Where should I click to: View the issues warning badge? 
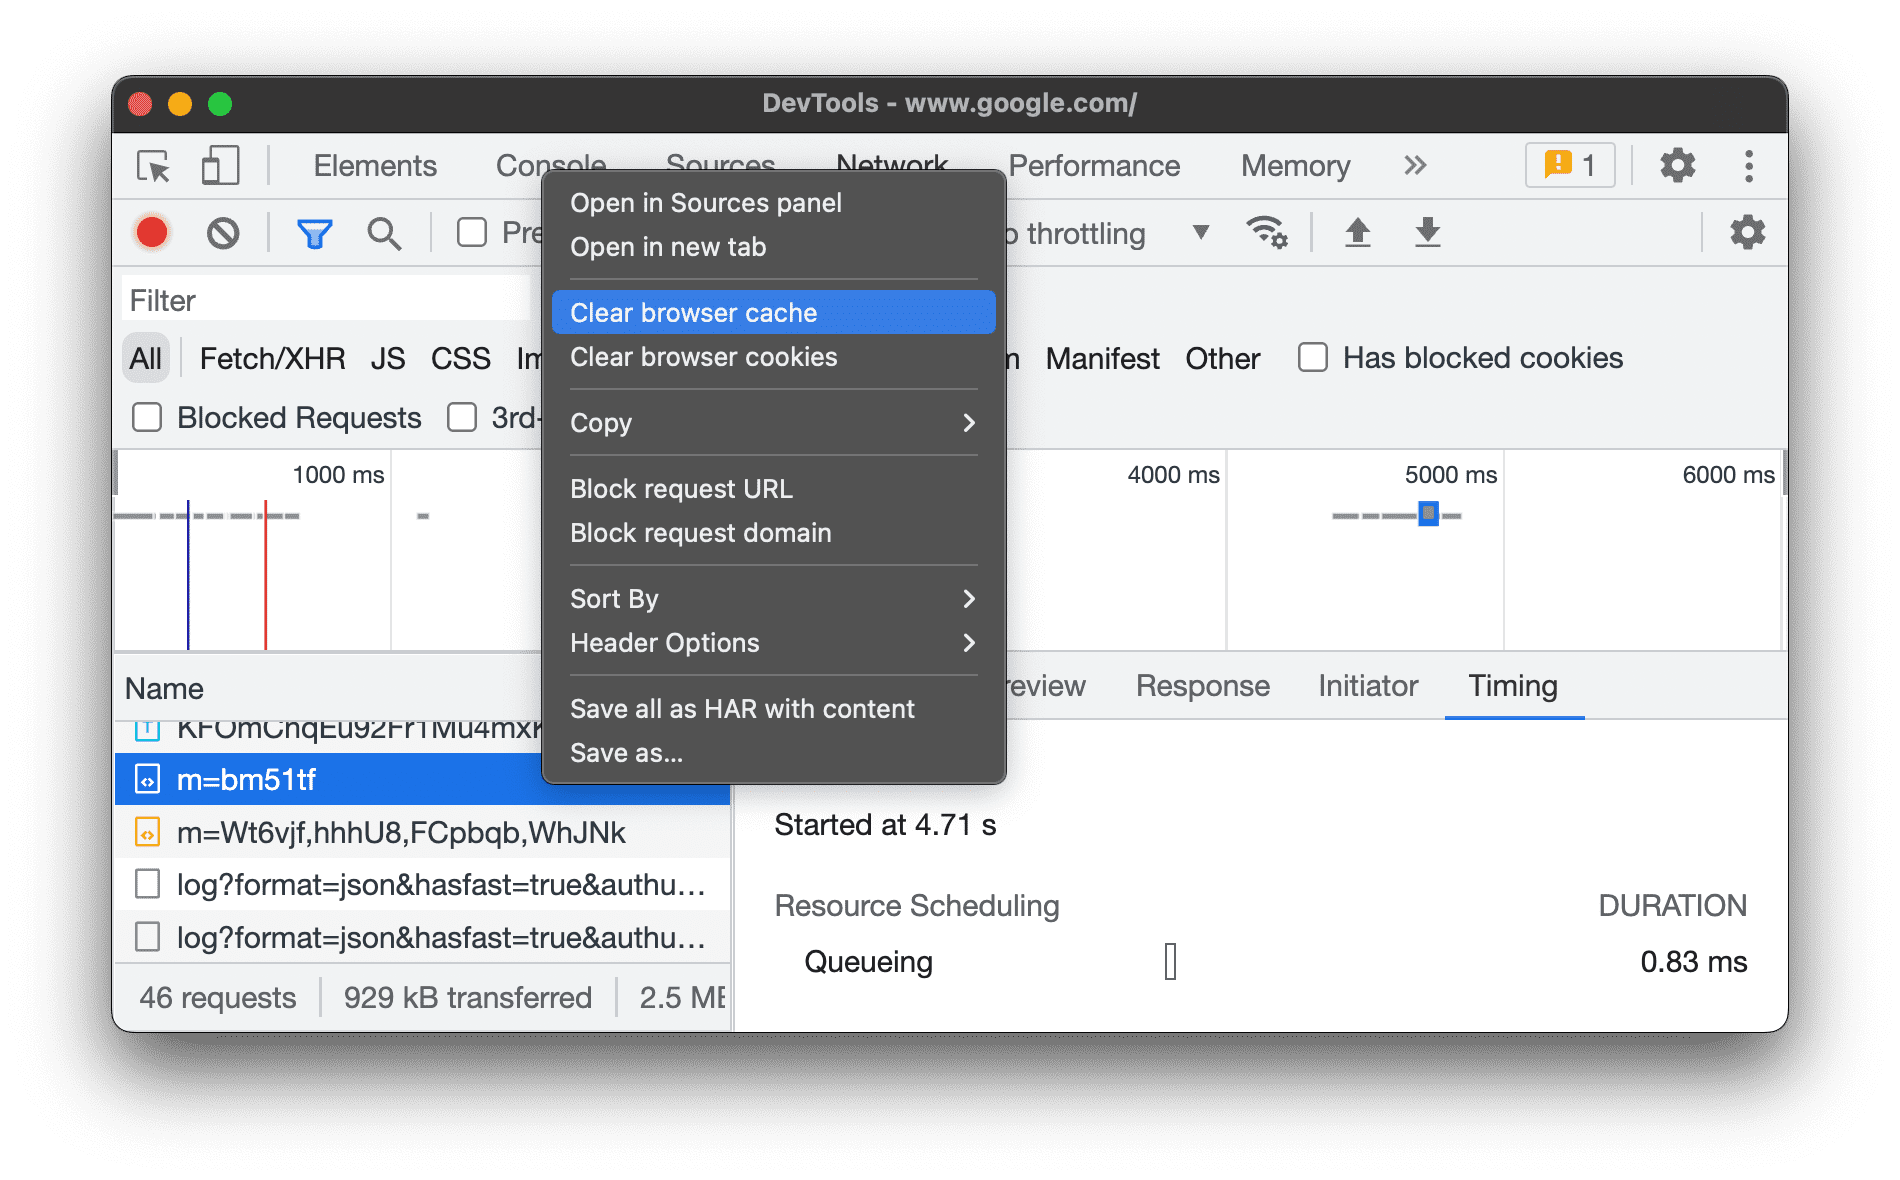point(1569,165)
